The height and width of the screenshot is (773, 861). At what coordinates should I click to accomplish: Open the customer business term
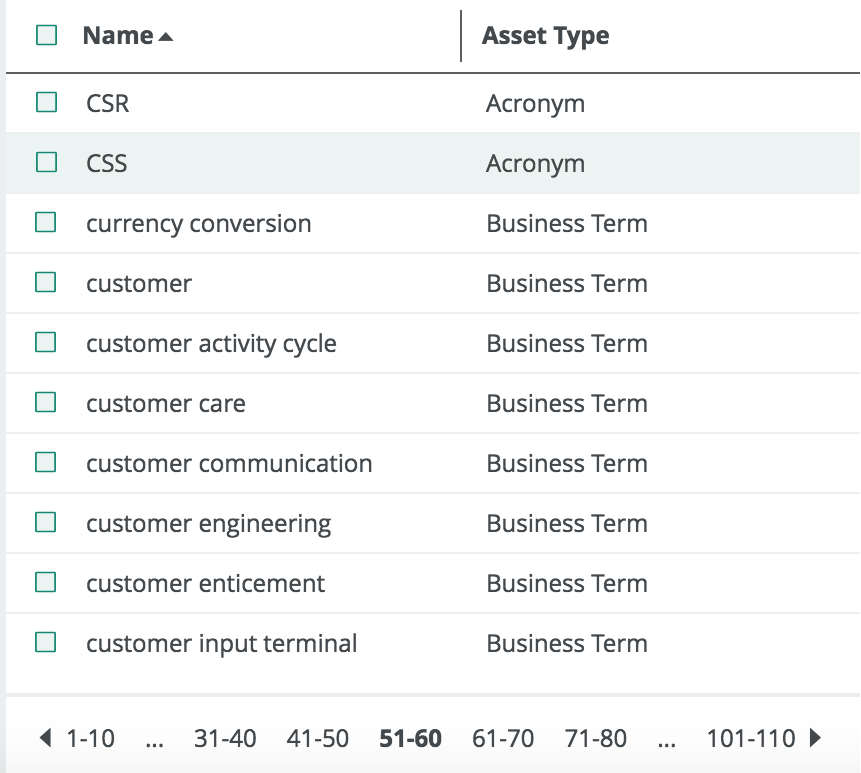pyautogui.click(x=138, y=283)
